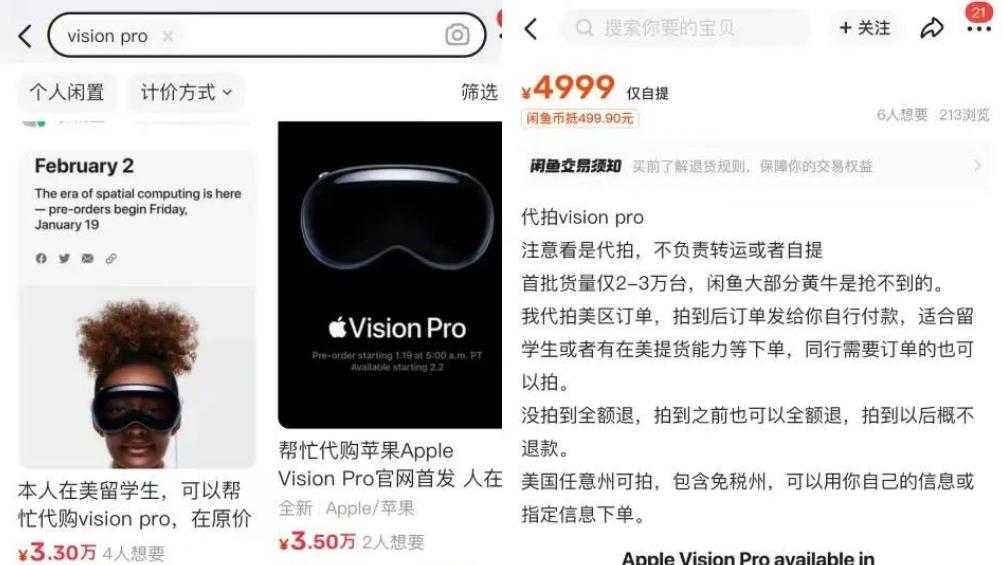
Task: Click the Facebook share icon under February 2
Action: pos(41,258)
